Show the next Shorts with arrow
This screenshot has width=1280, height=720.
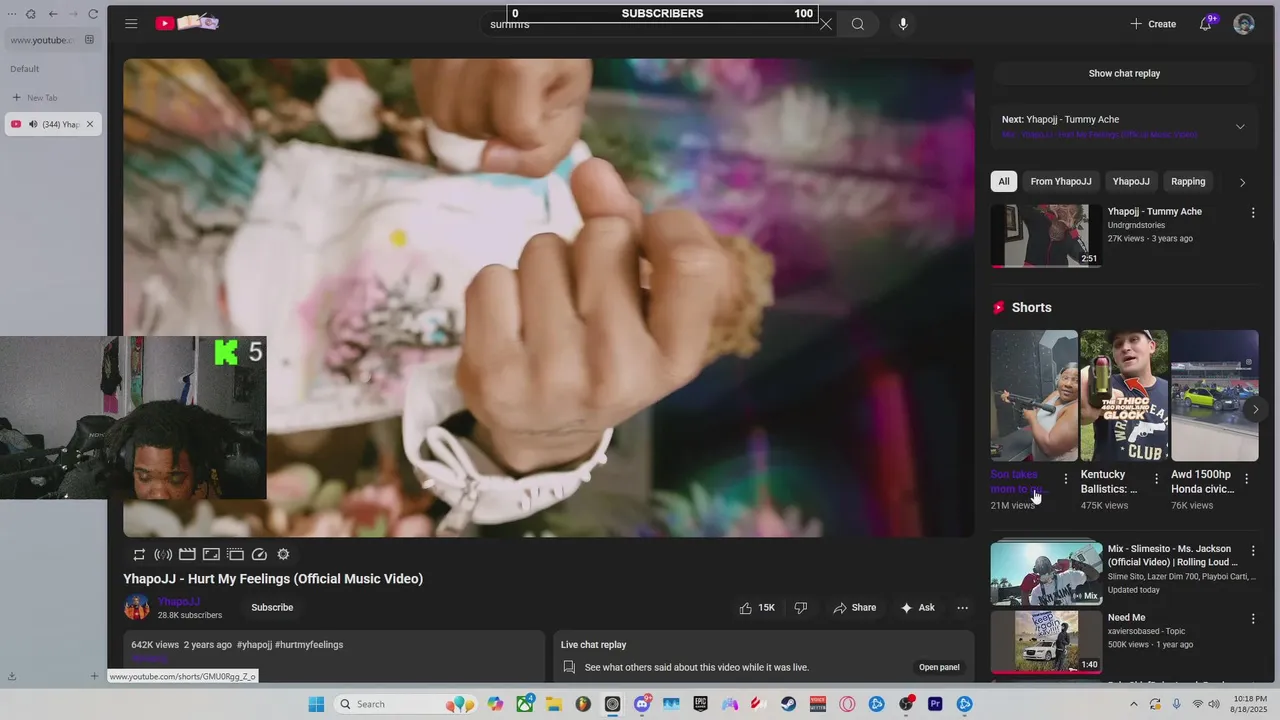point(1255,409)
